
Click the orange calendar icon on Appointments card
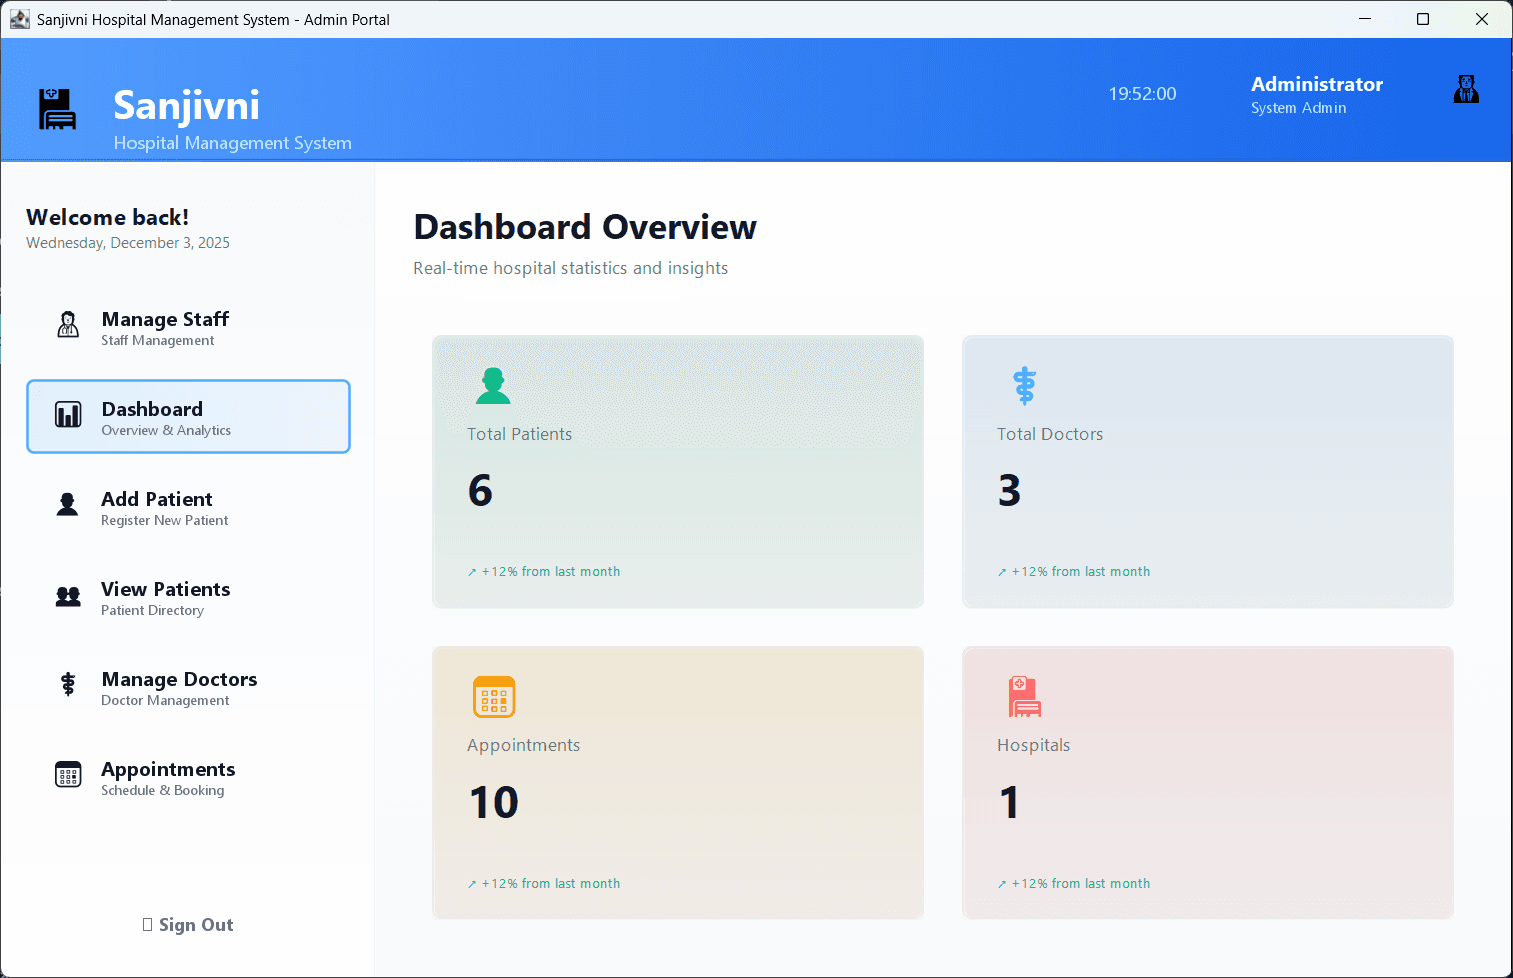tap(494, 697)
